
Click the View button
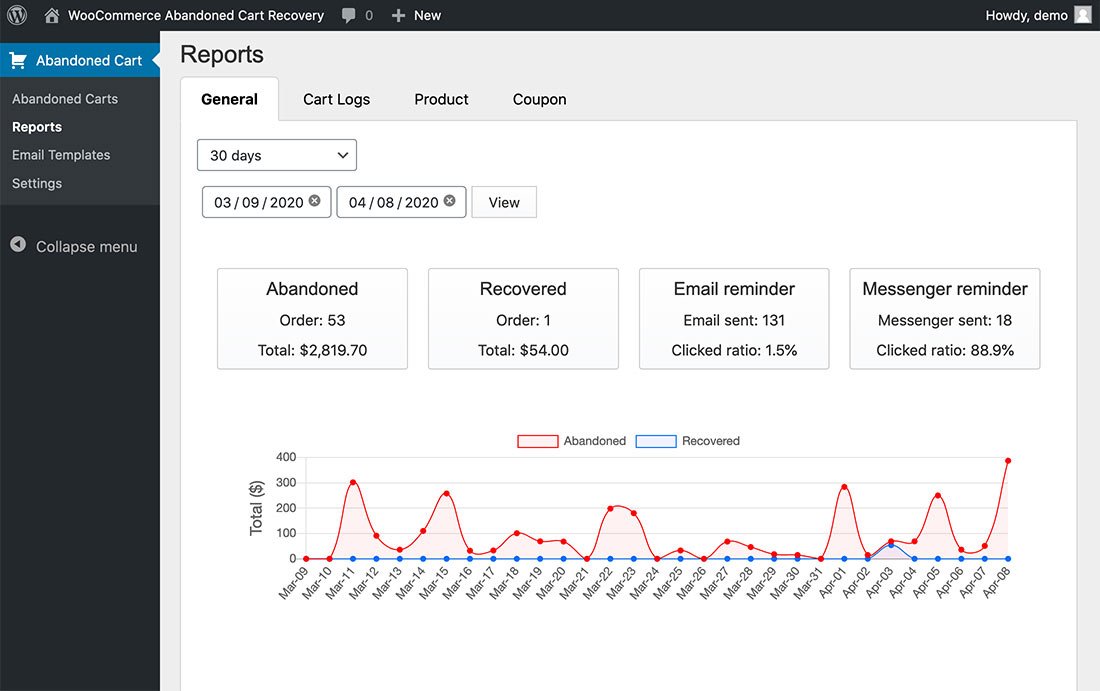pos(504,202)
